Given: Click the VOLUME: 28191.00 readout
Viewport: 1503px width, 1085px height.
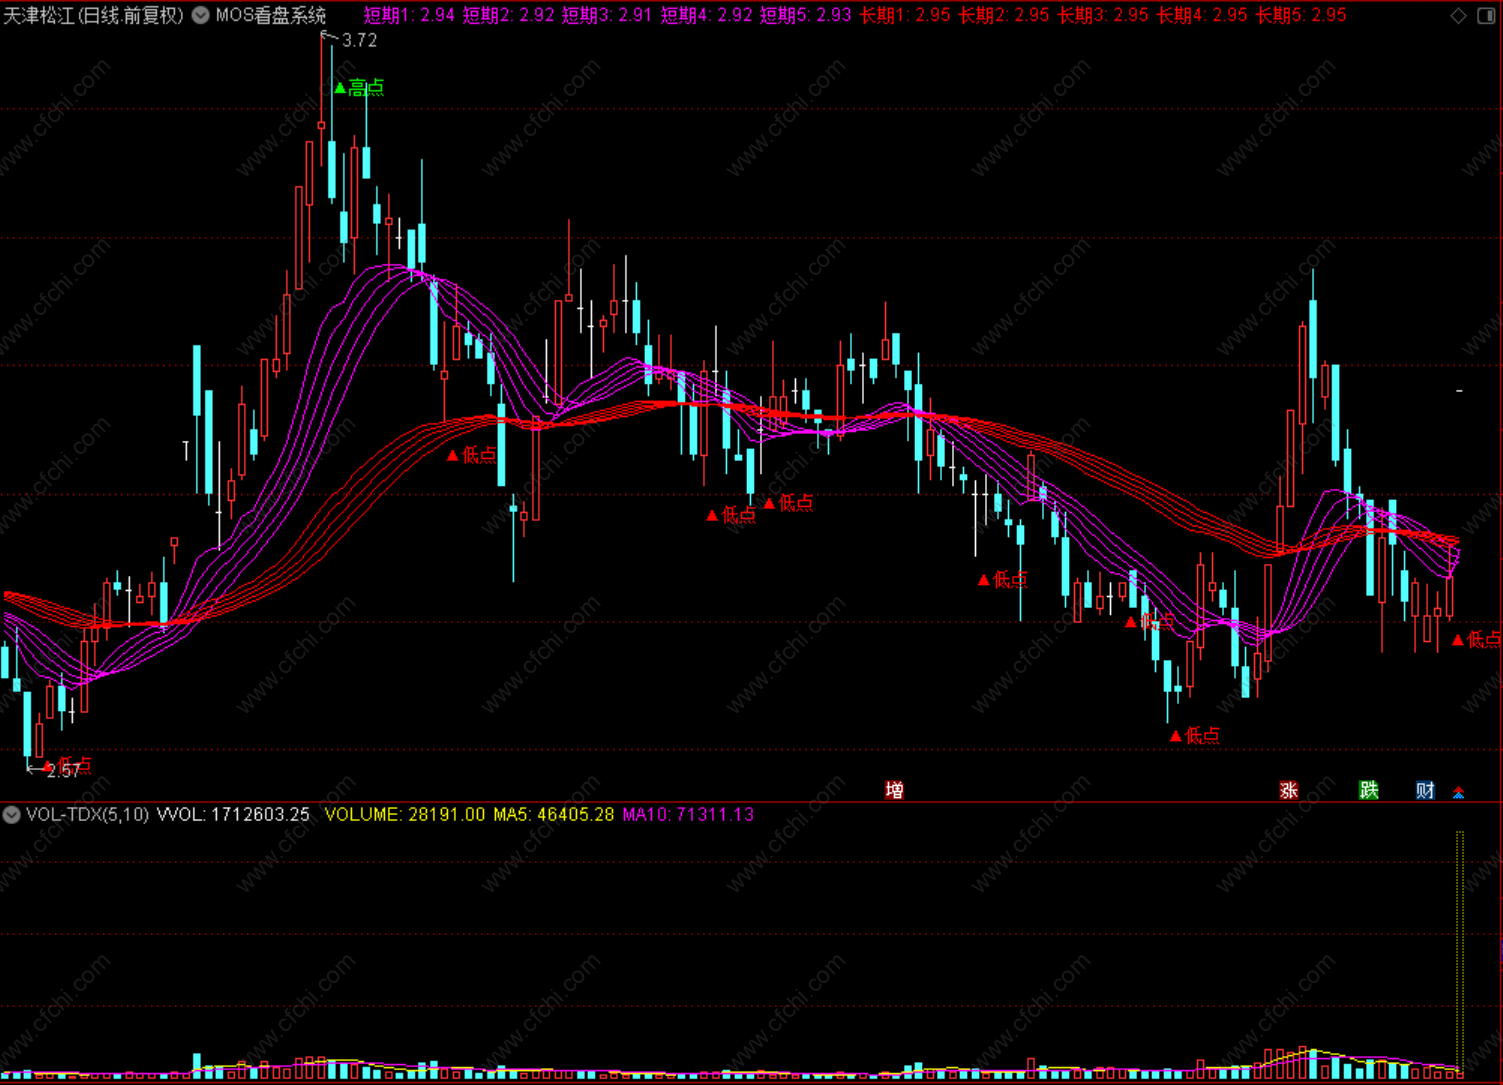Looking at the screenshot, I should coord(405,814).
